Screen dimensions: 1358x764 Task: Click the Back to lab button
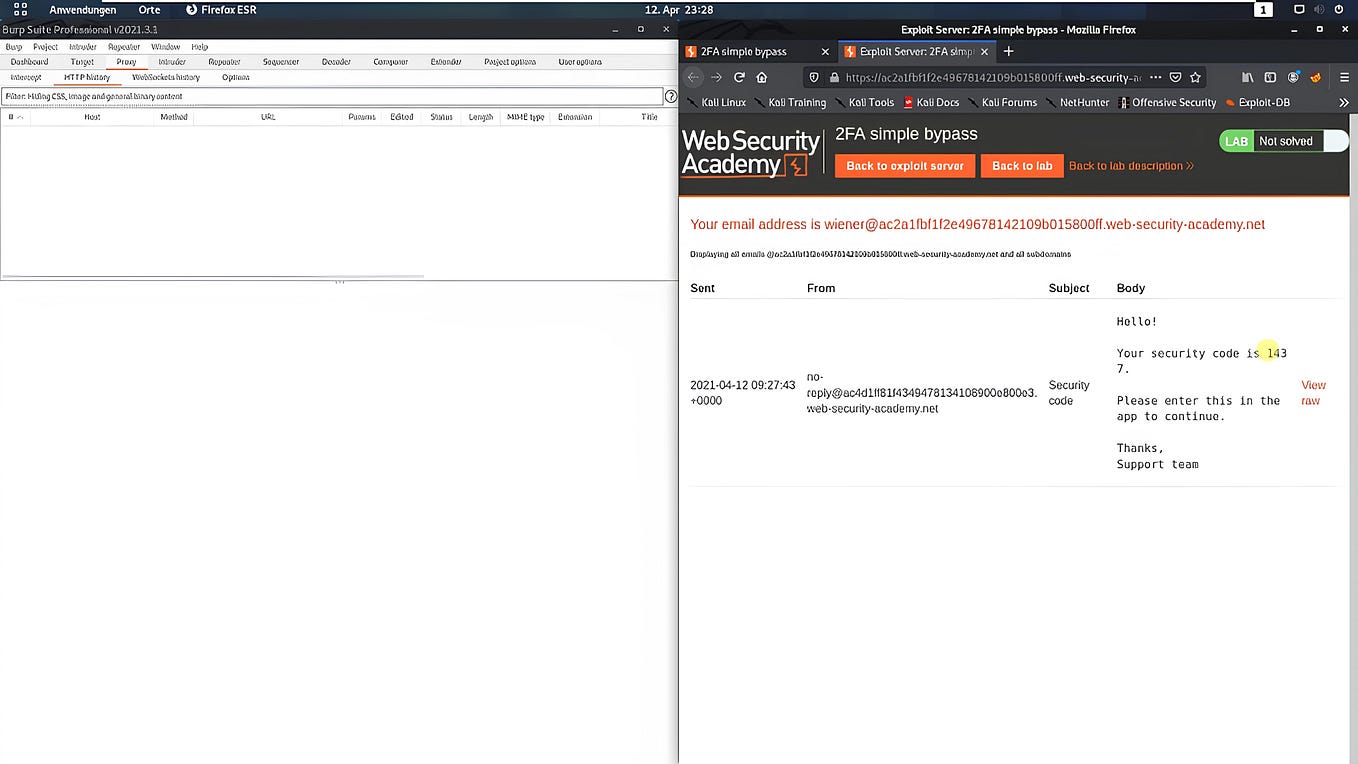tap(1021, 166)
